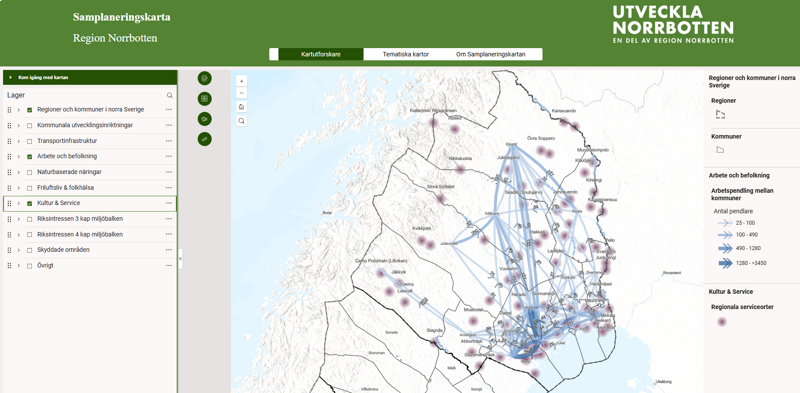Expand Kom igång med kartan section
Image resolution: width=800 pixels, height=393 pixels.
coord(90,78)
